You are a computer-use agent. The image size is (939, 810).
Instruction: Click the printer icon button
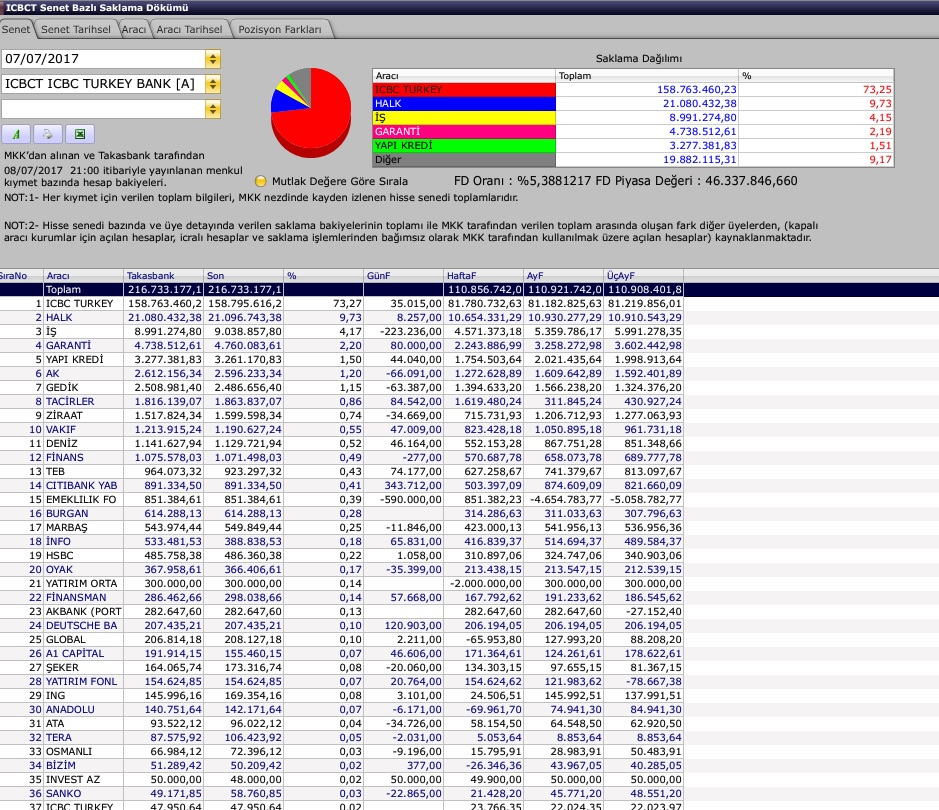(x=47, y=134)
